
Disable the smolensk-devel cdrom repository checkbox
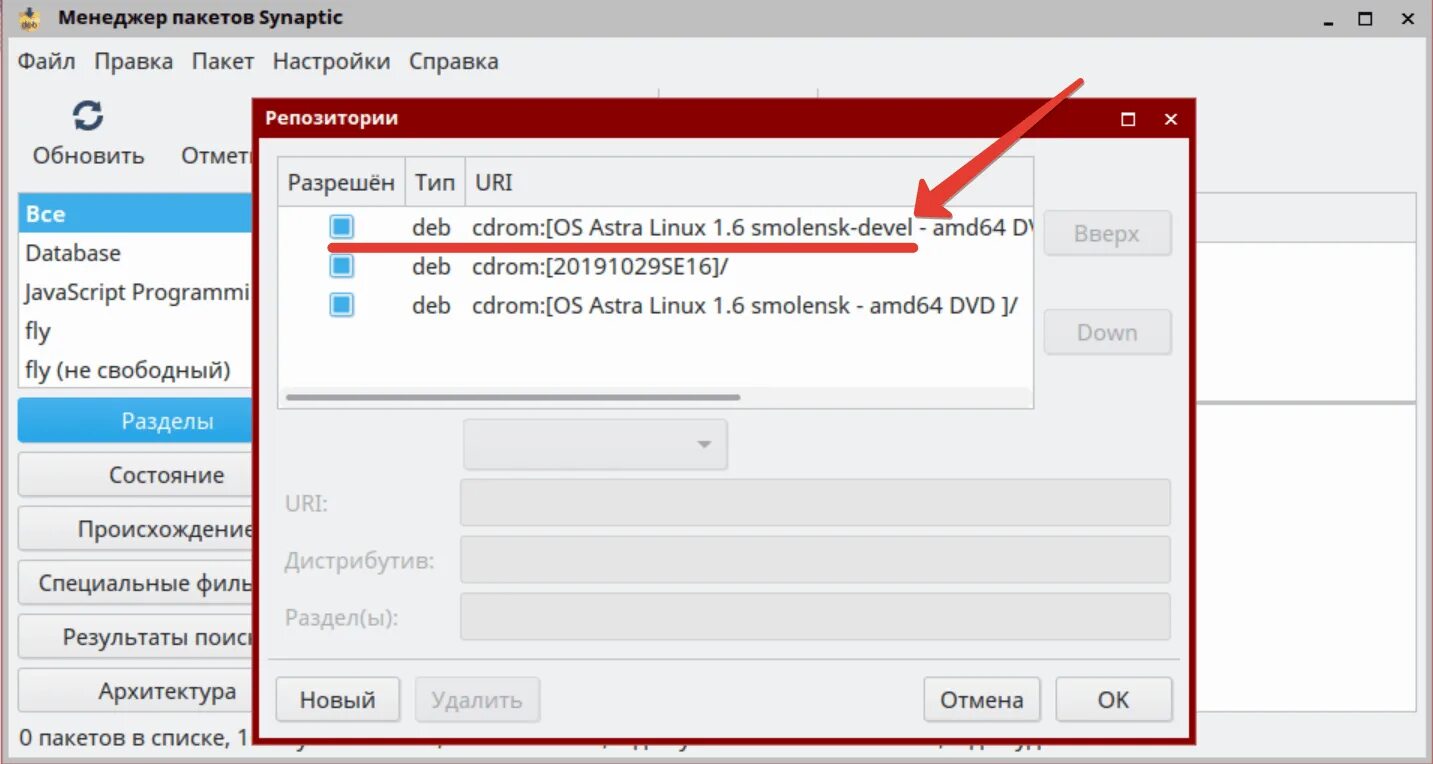coord(340,227)
